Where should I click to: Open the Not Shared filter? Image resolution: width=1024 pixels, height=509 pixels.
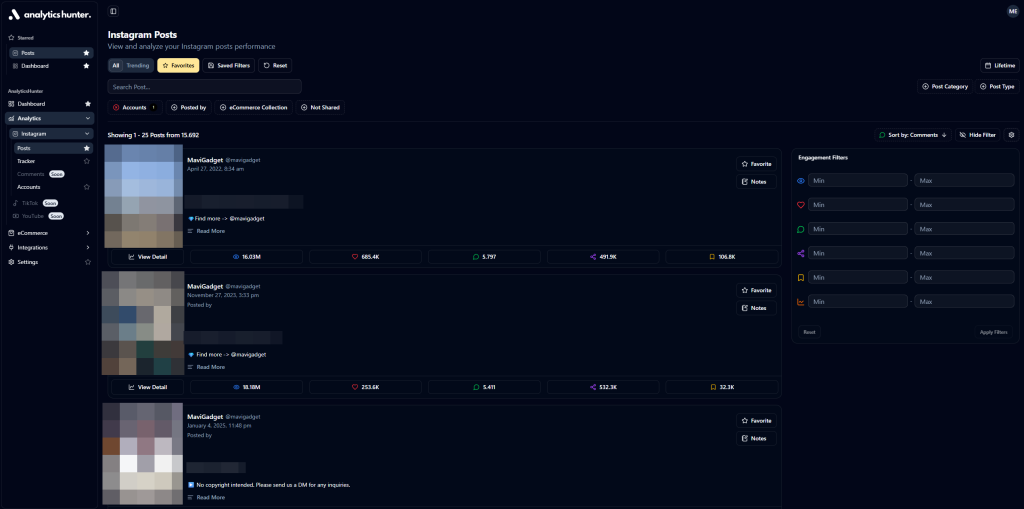tap(320, 107)
